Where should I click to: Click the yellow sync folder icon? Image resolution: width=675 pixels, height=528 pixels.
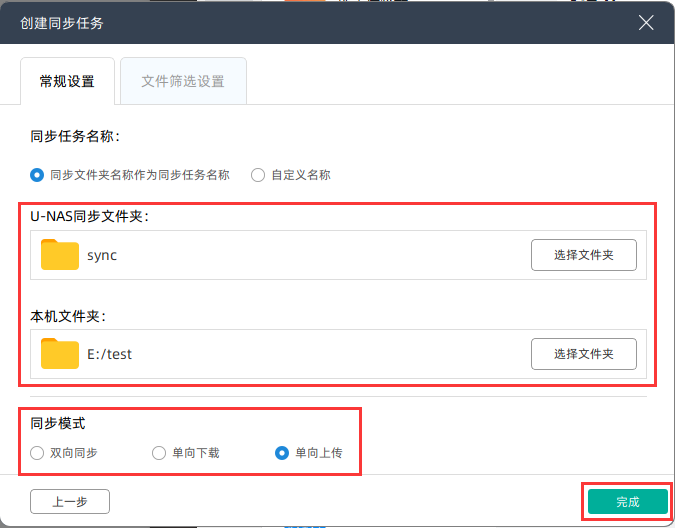tap(60, 255)
